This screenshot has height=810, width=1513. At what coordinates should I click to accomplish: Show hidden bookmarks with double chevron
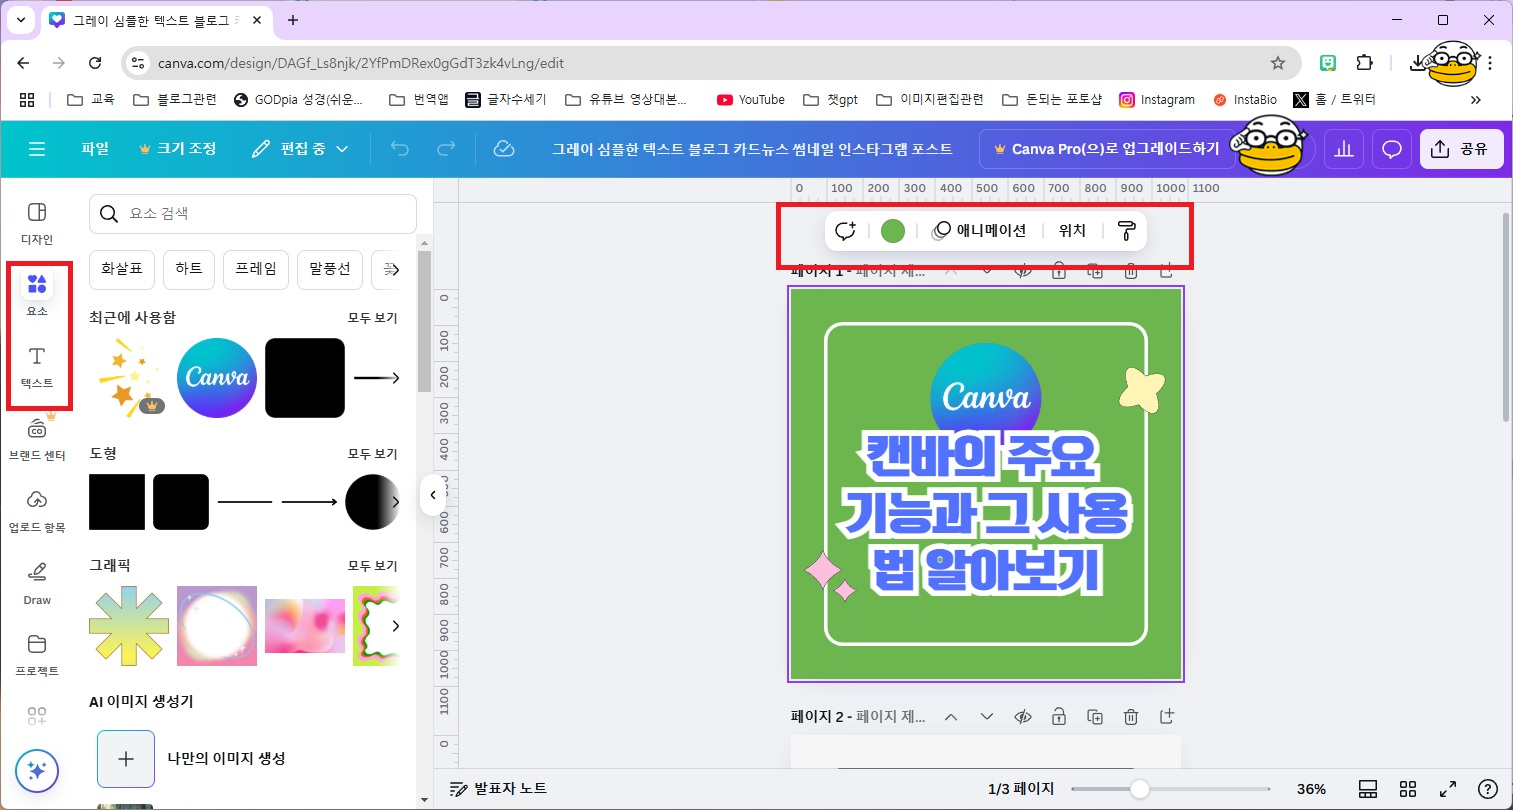(1476, 100)
